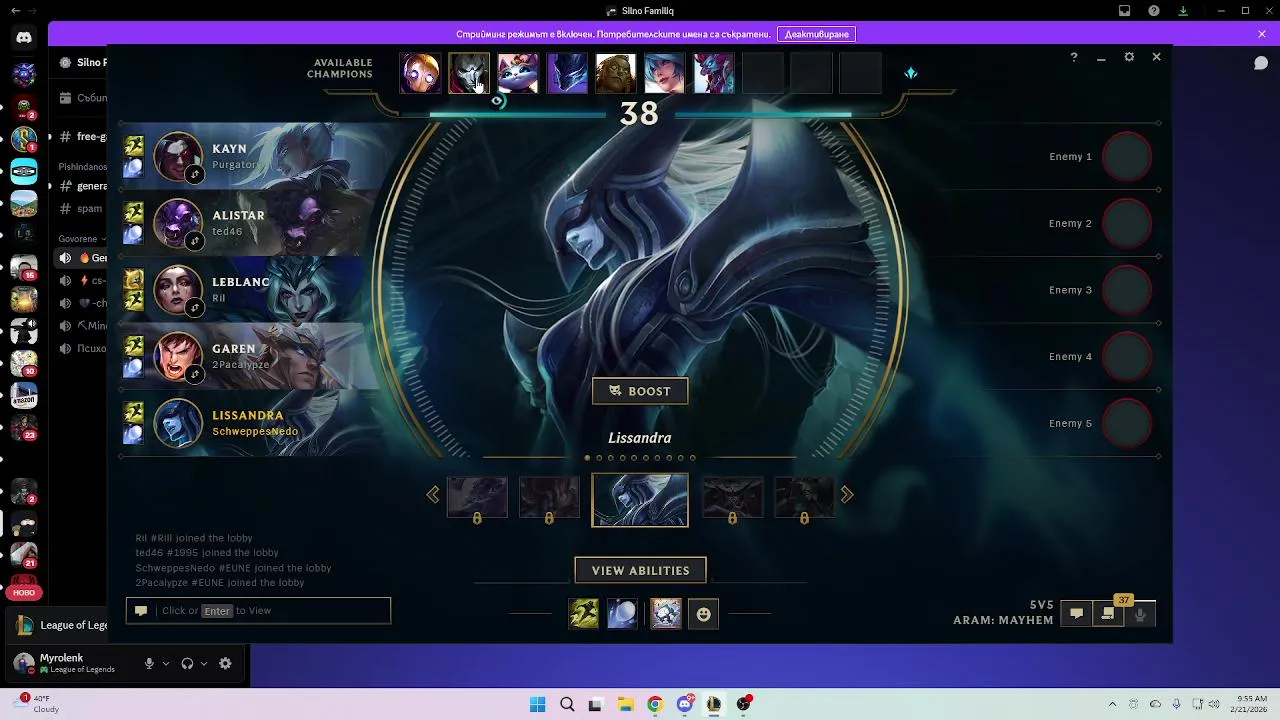This screenshot has width=1280, height=720.
Task: Open the help question mark icon
Action: (x=1074, y=57)
